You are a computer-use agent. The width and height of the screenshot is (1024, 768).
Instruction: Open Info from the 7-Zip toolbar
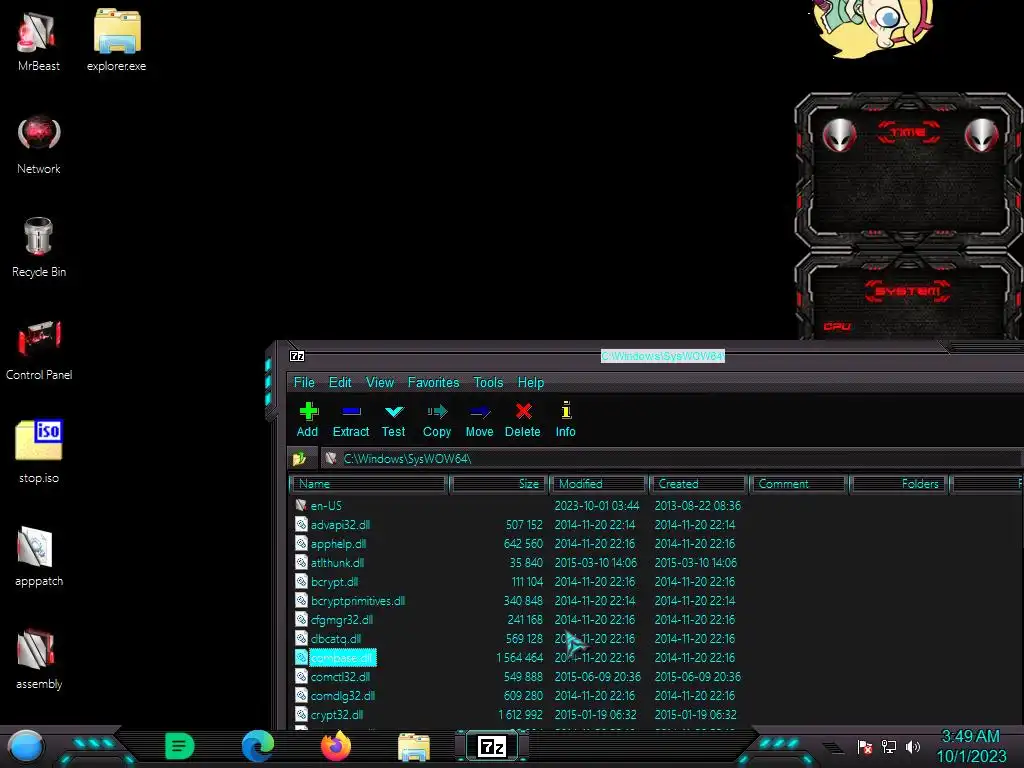(x=566, y=419)
